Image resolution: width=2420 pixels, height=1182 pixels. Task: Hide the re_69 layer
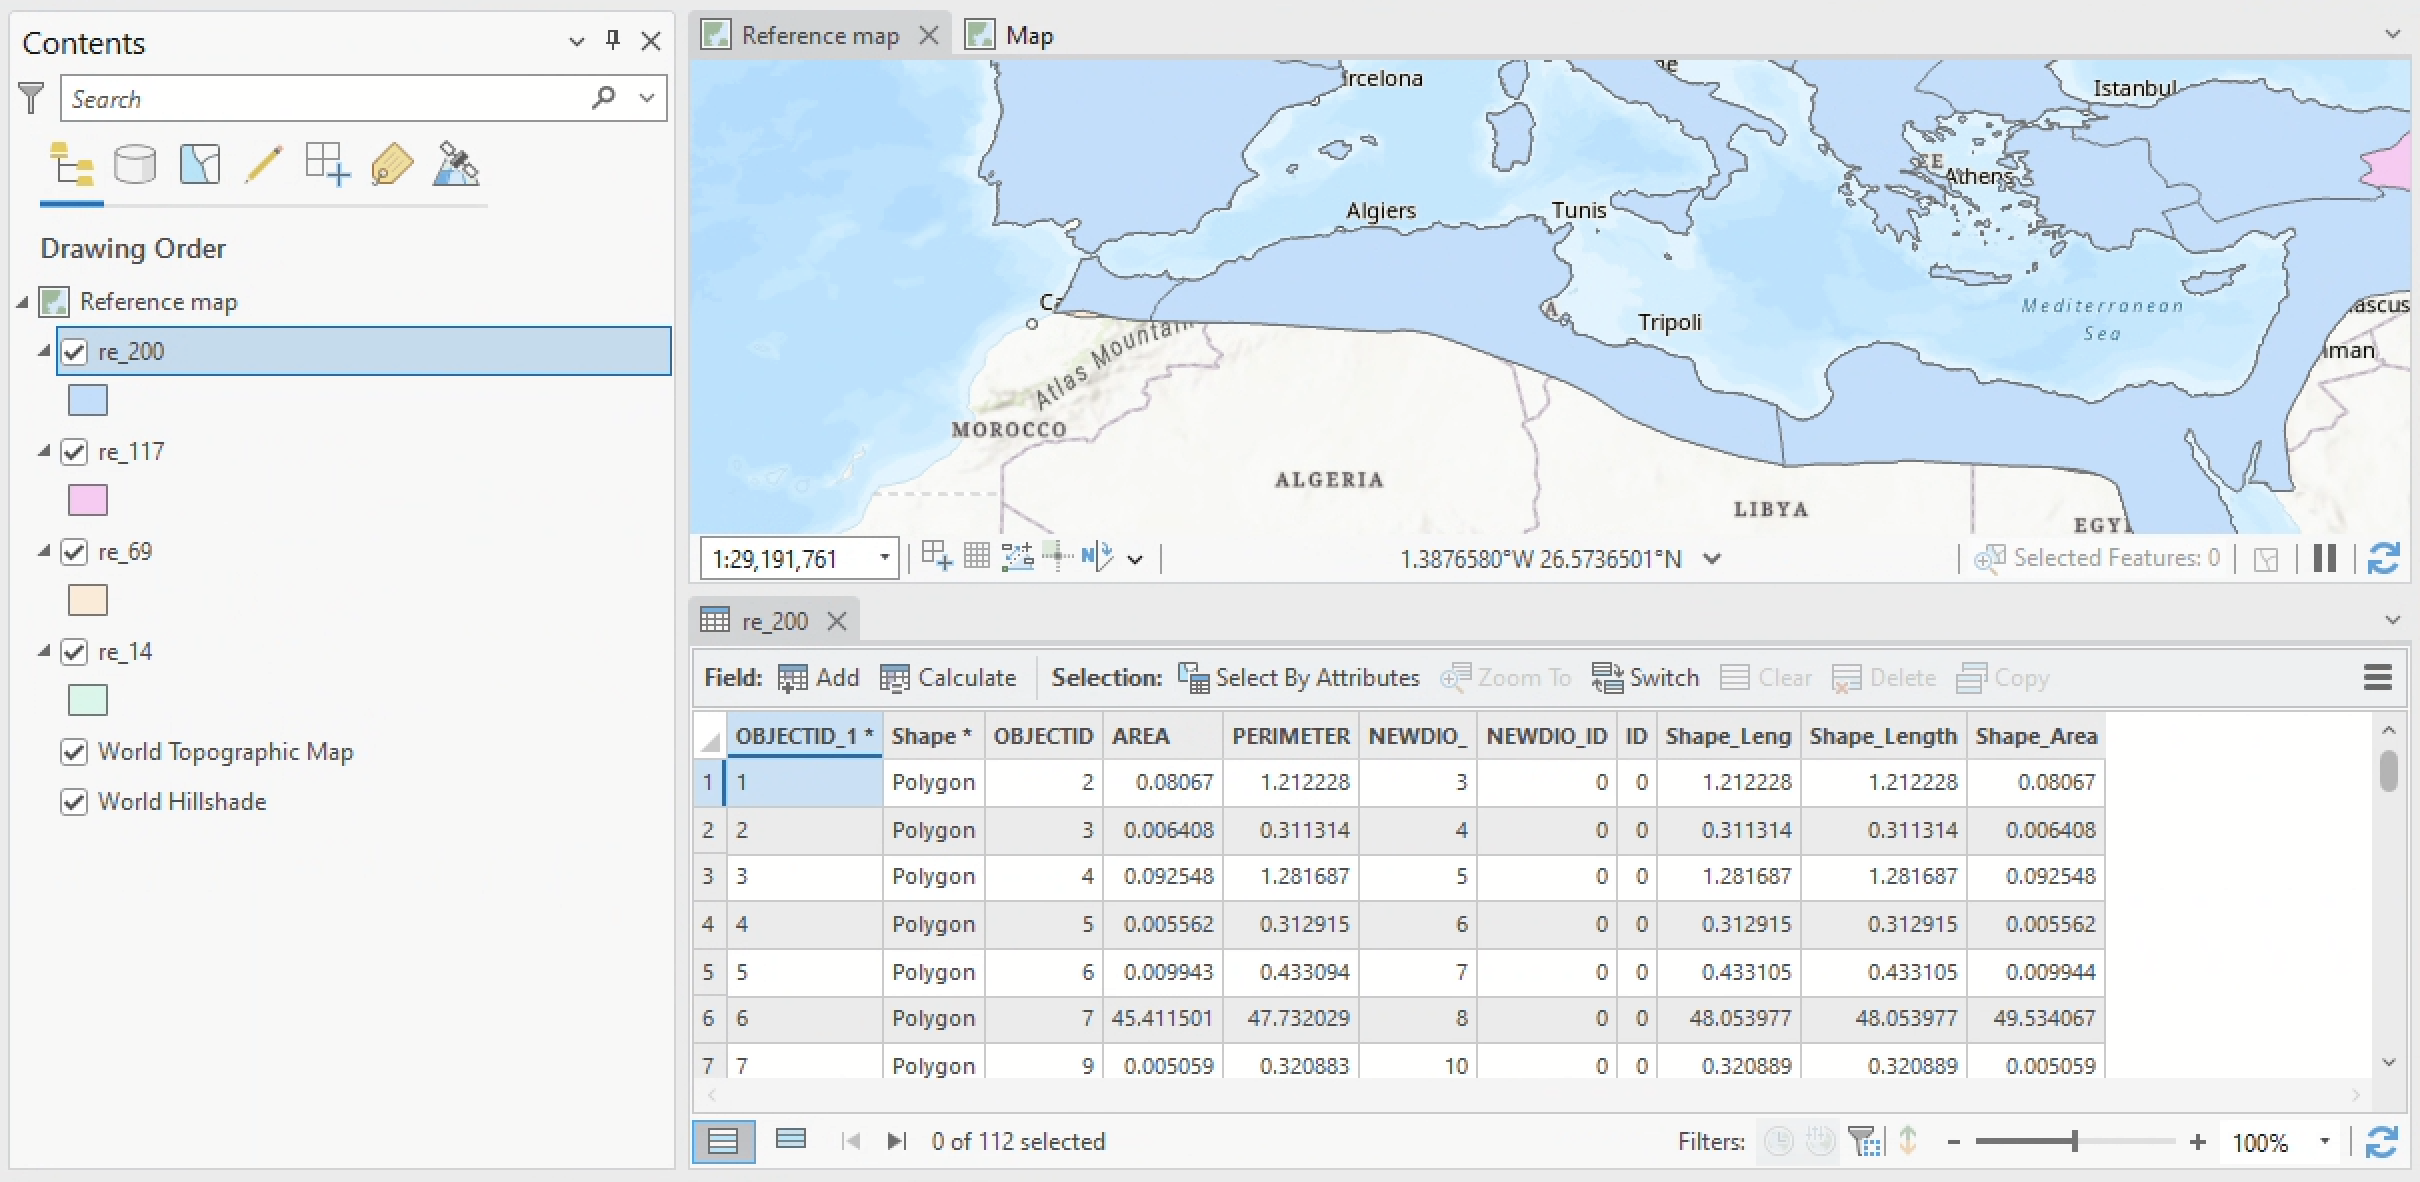(x=75, y=552)
